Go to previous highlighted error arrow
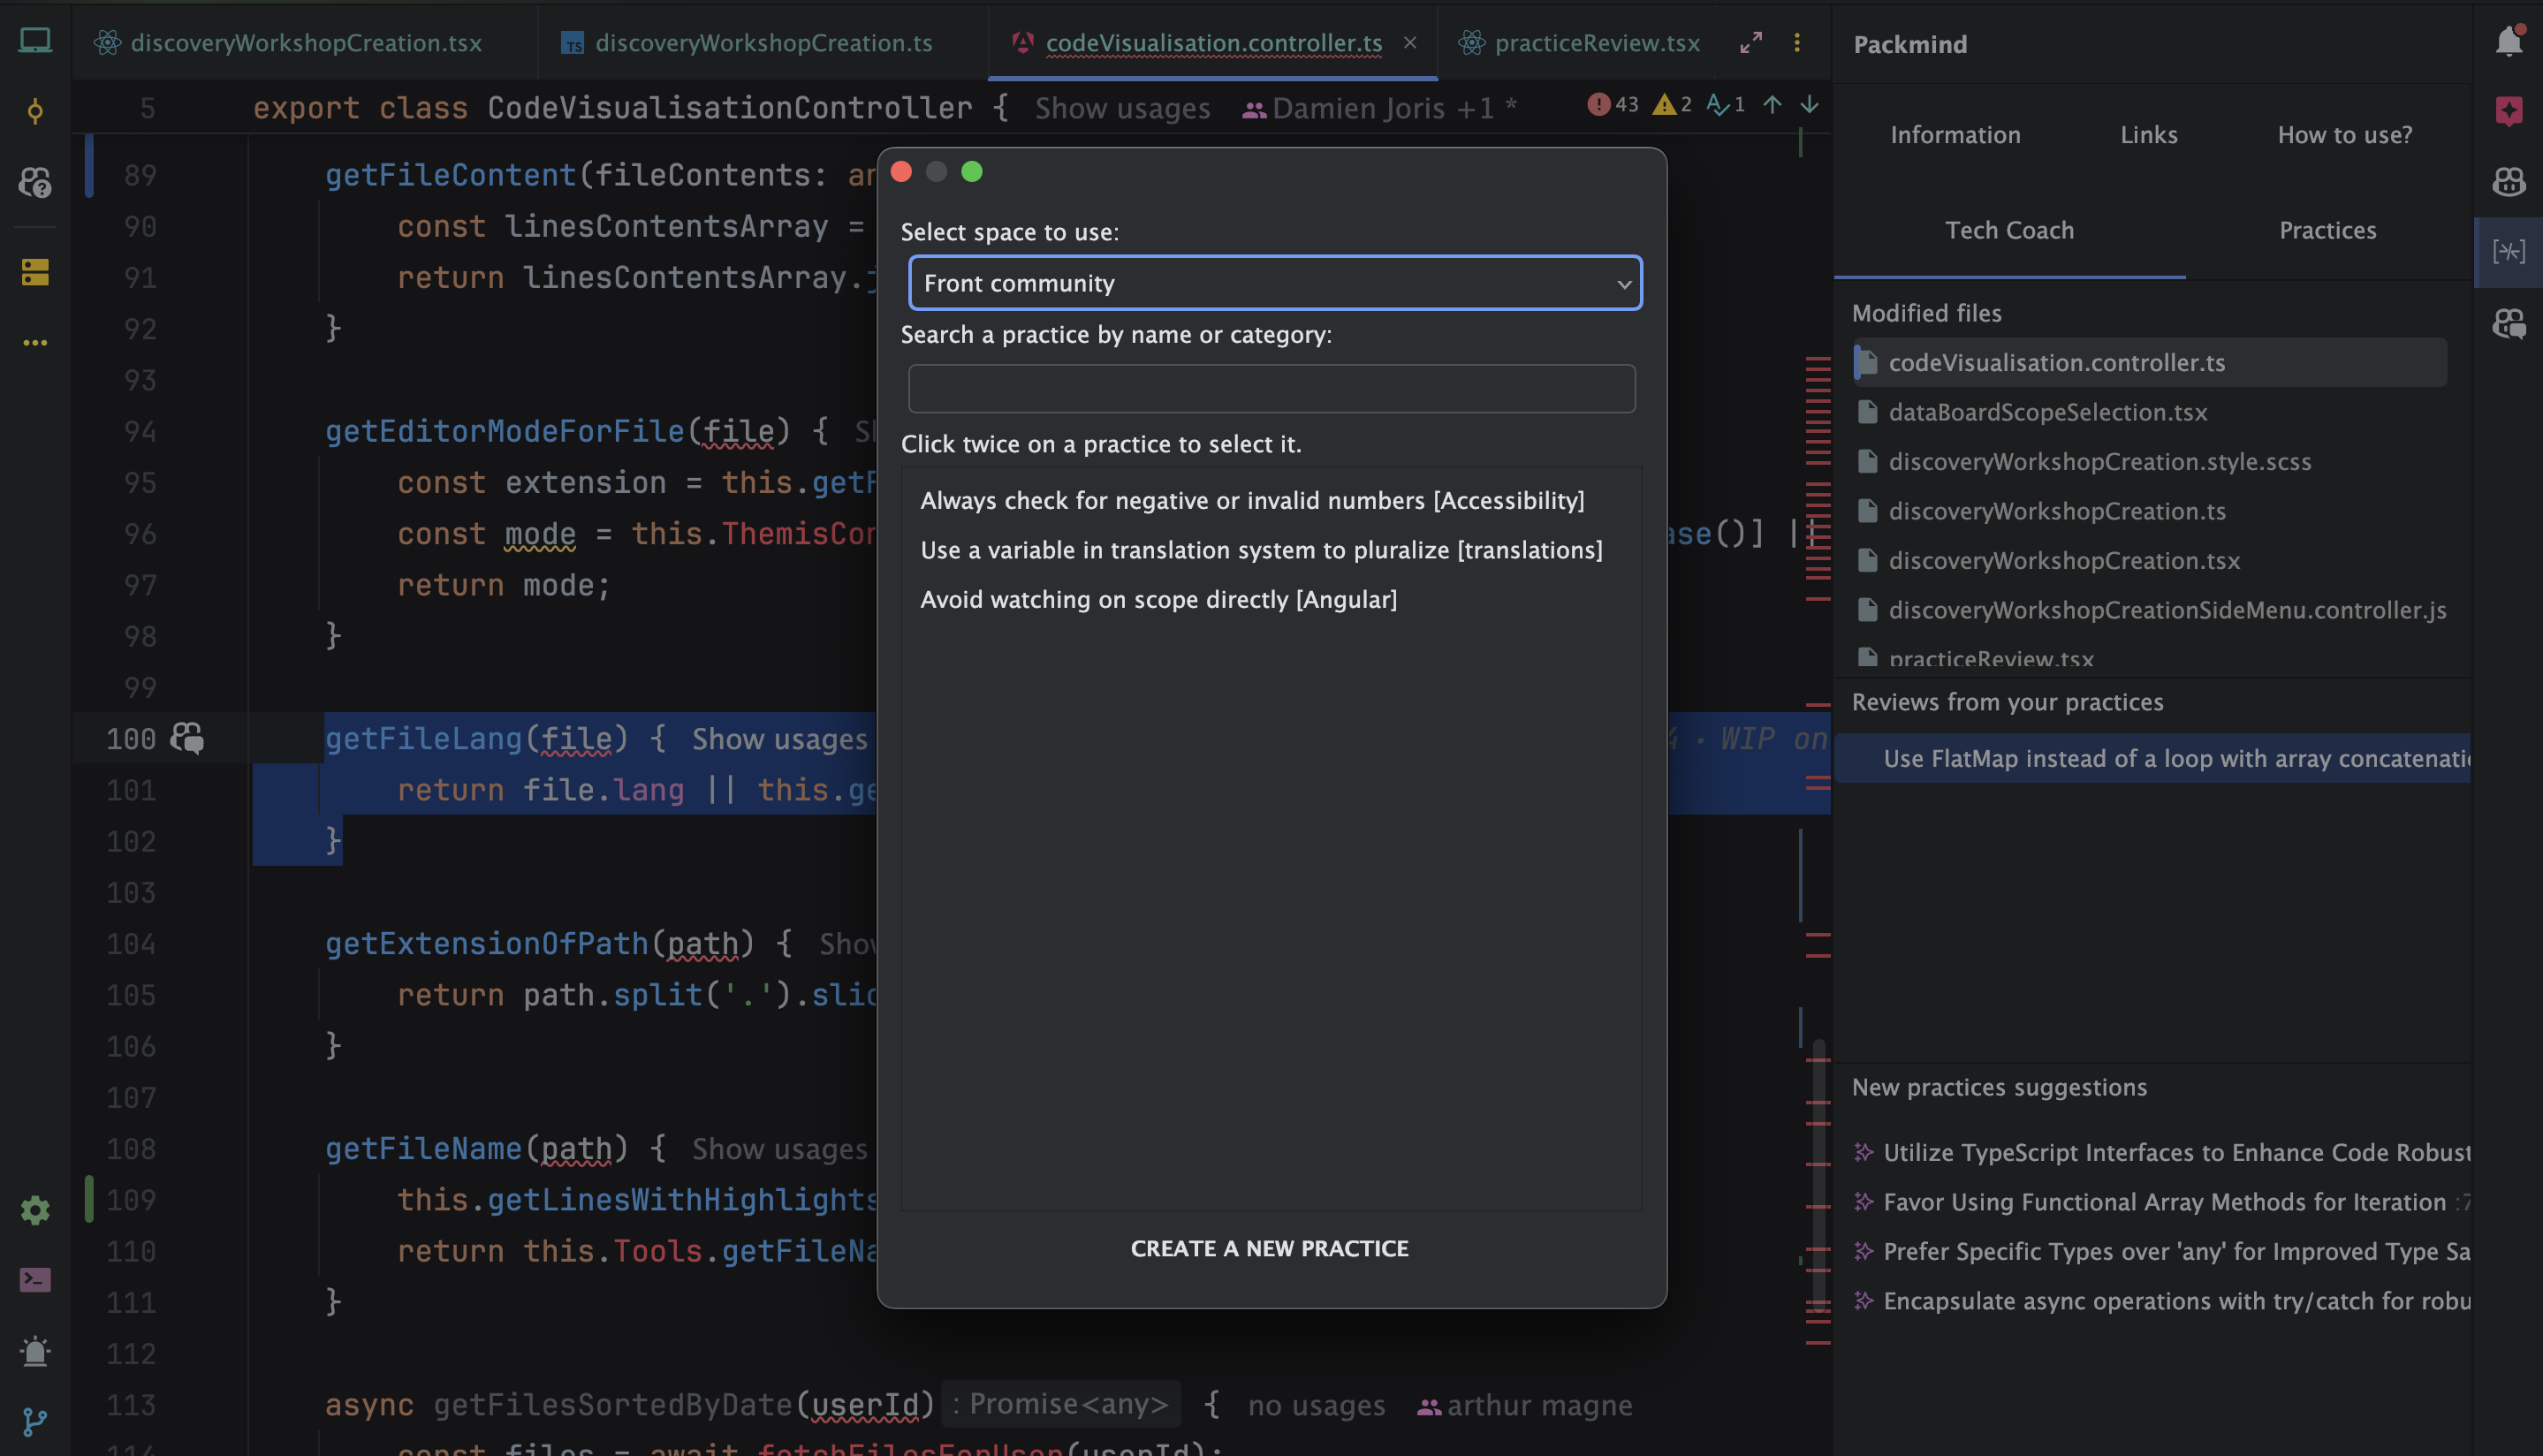This screenshot has width=2543, height=1456. (x=1772, y=104)
